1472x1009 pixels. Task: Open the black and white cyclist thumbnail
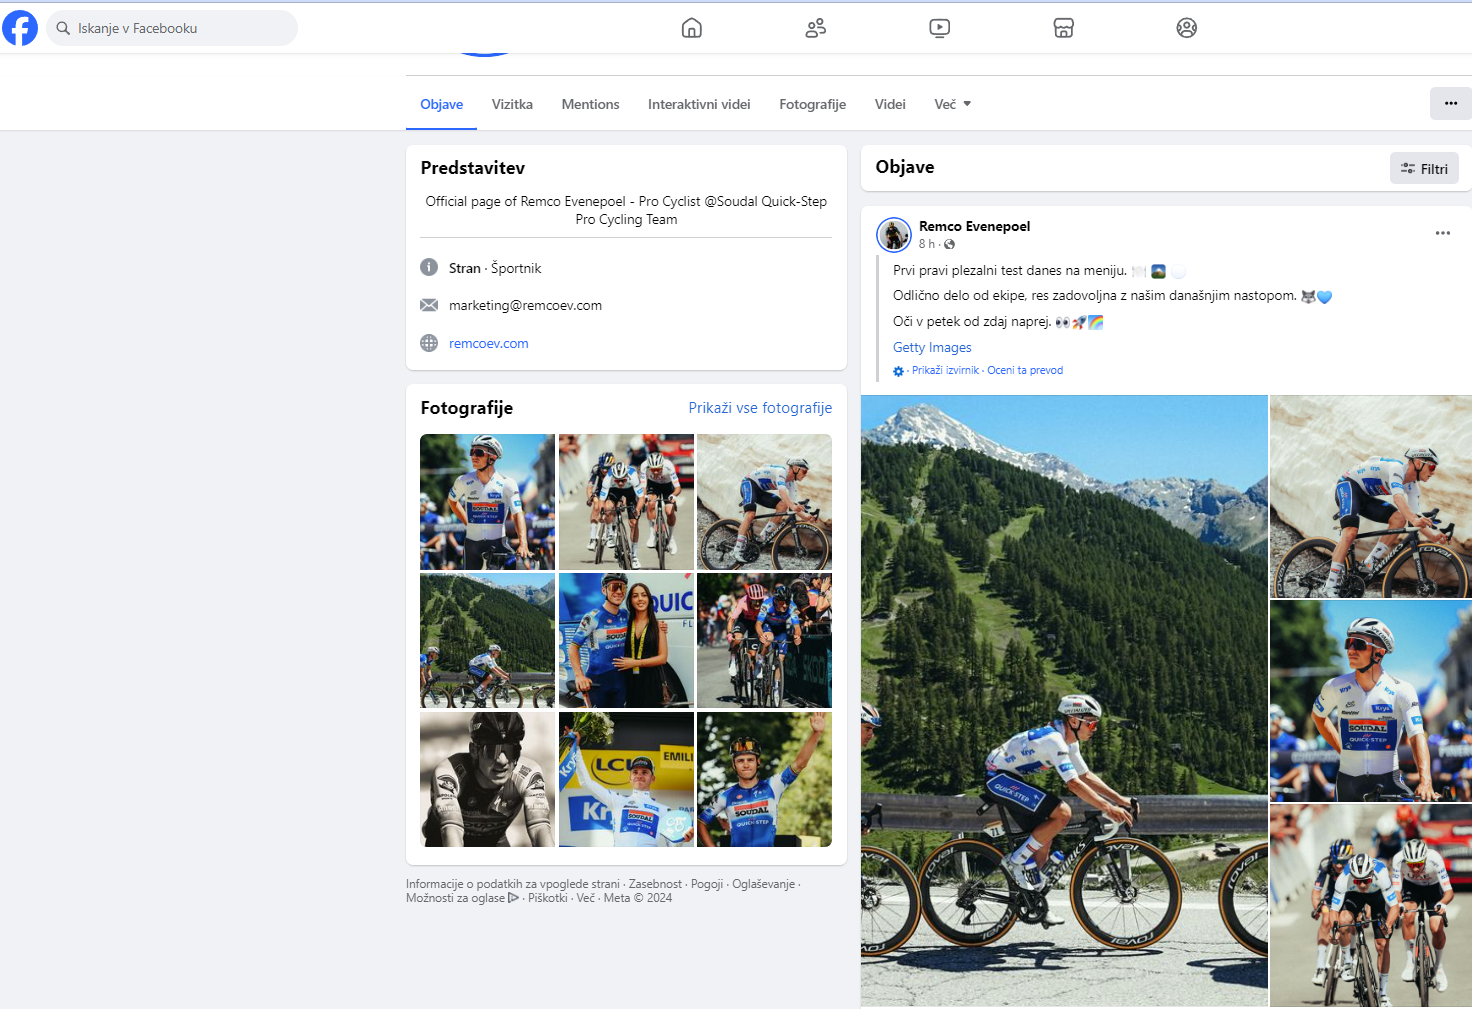tap(487, 779)
